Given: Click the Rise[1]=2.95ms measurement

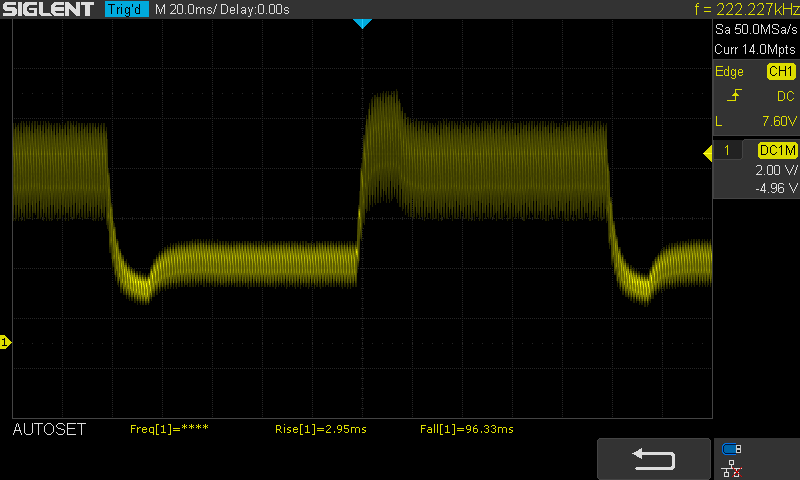Looking at the screenshot, I should (x=320, y=429).
